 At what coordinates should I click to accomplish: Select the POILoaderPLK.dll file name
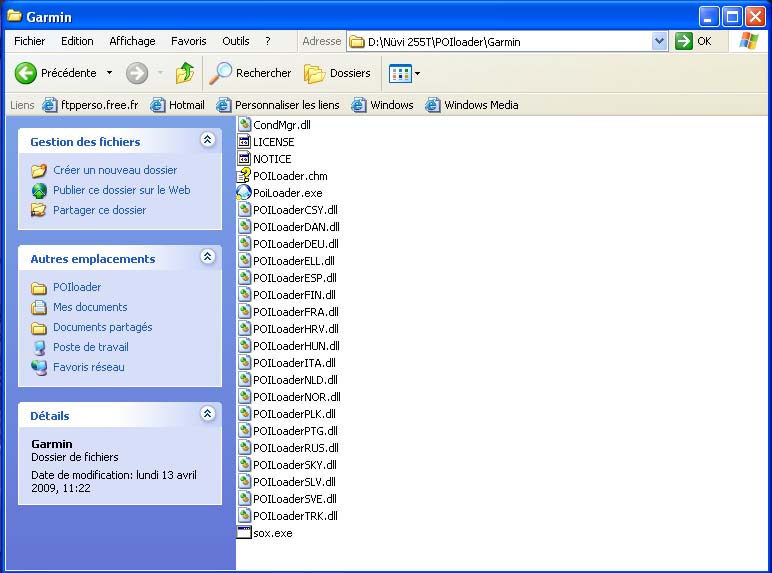[x=294, y=414]
